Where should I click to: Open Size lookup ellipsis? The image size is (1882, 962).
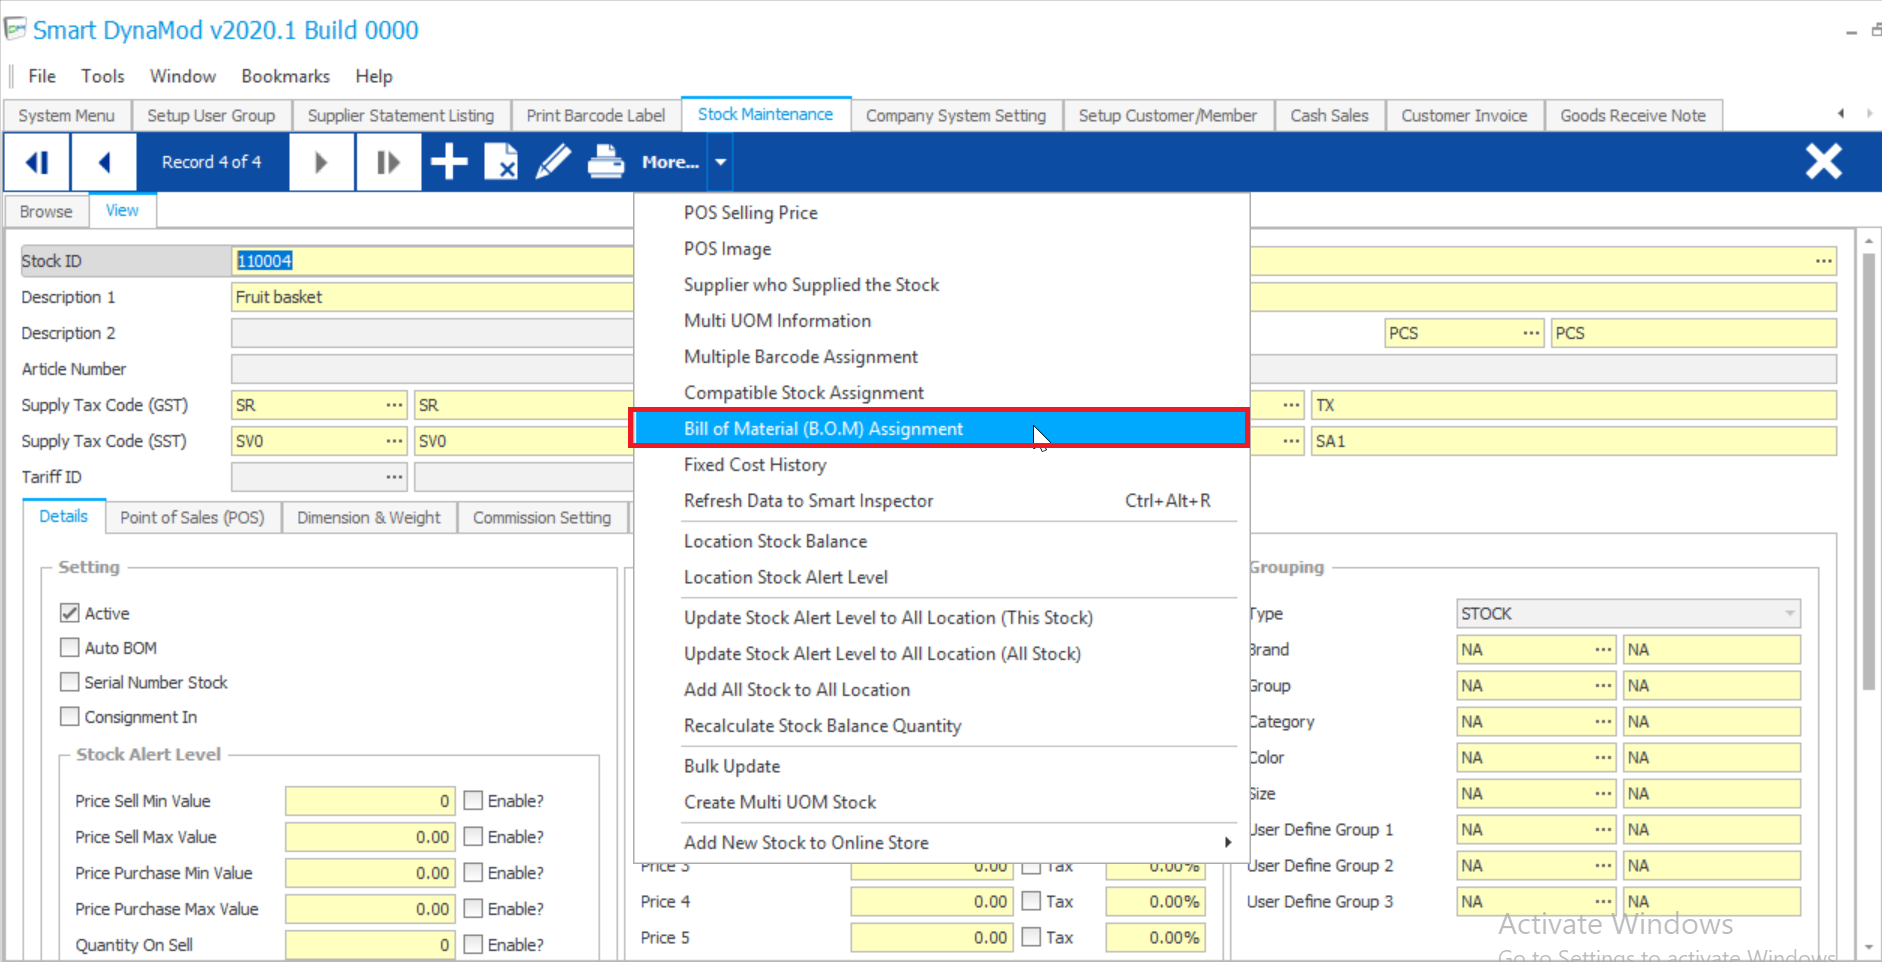1603,794
